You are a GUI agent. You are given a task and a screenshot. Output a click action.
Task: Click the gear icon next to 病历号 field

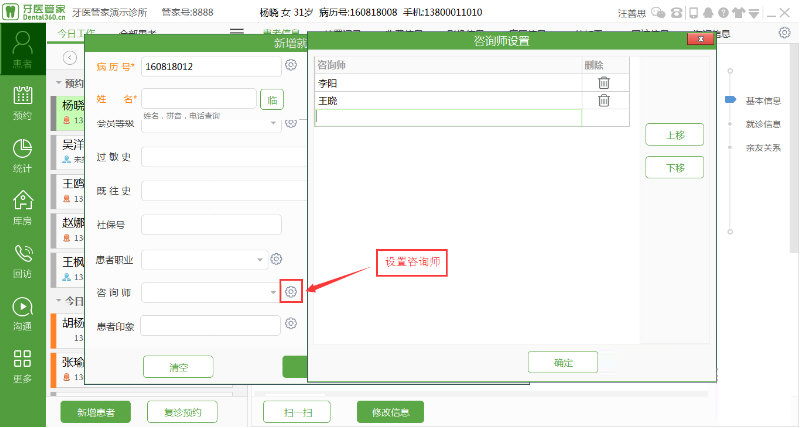291,65
